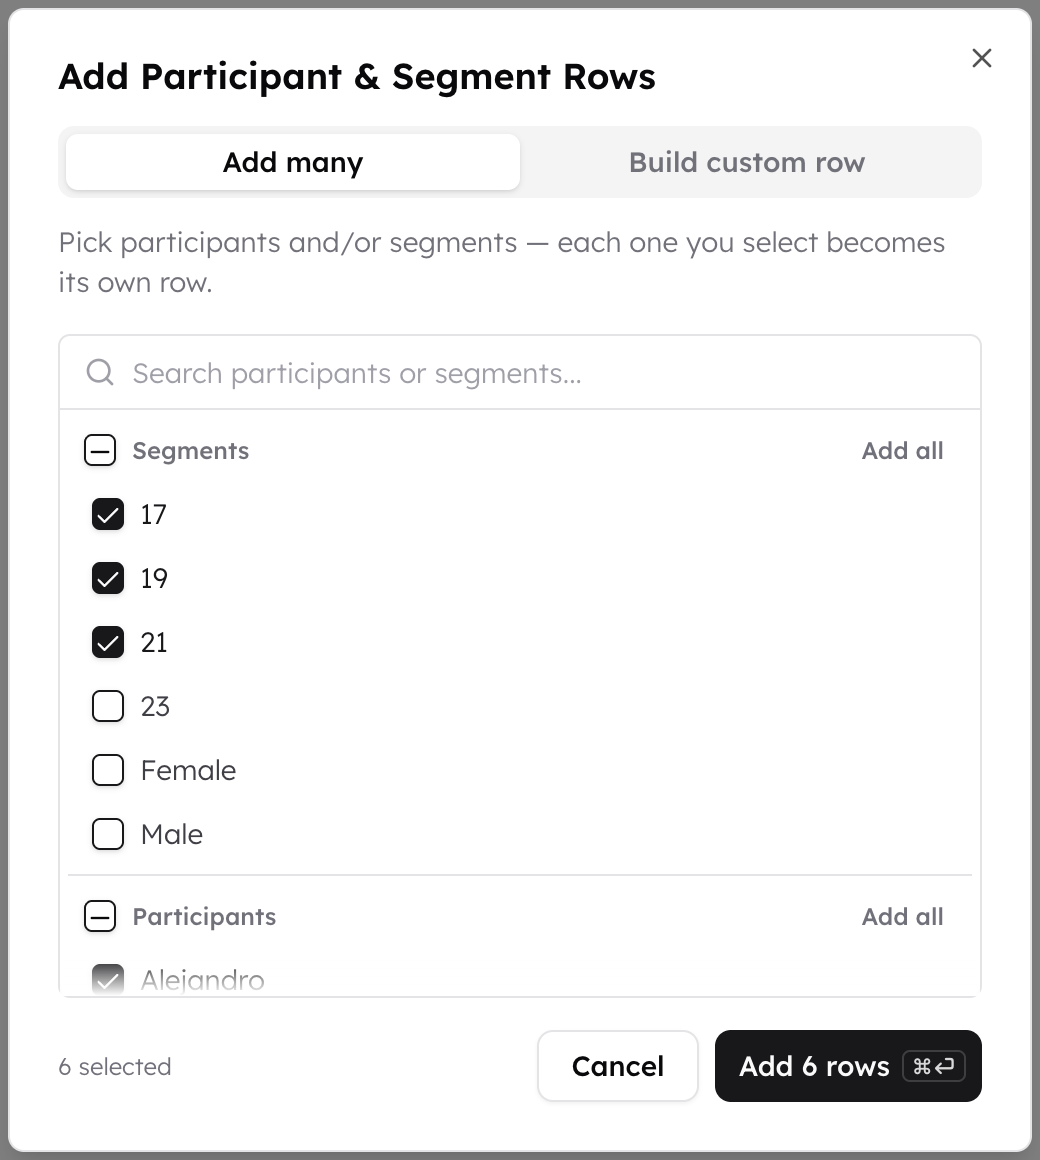Uncheck participant Alejandro
The height and width of the screenshot is (1160, 1040).
[x=108, y=979]
